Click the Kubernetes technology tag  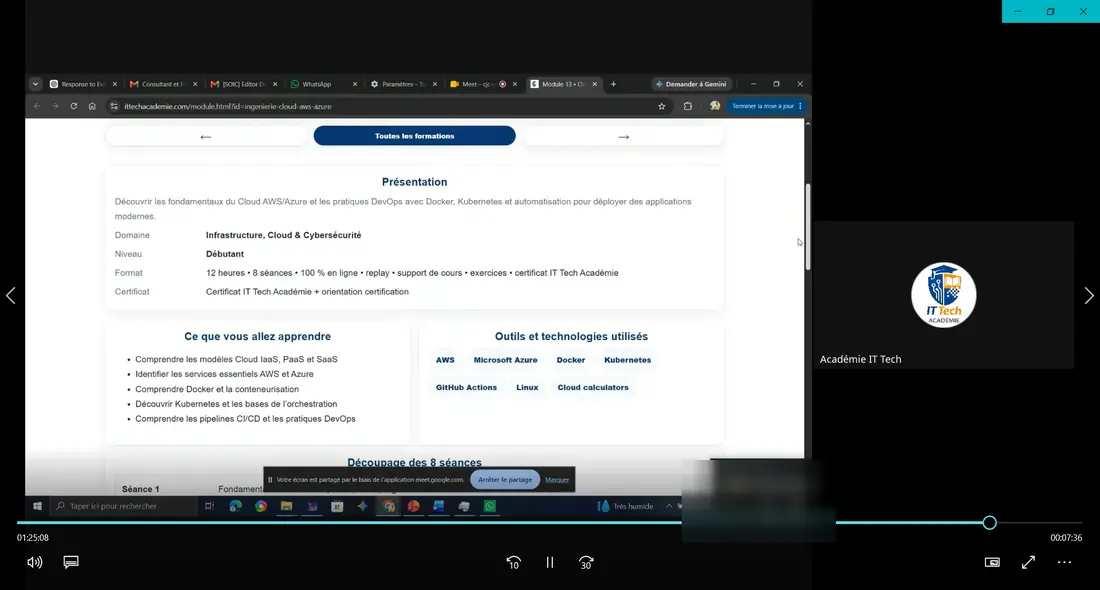627,360
